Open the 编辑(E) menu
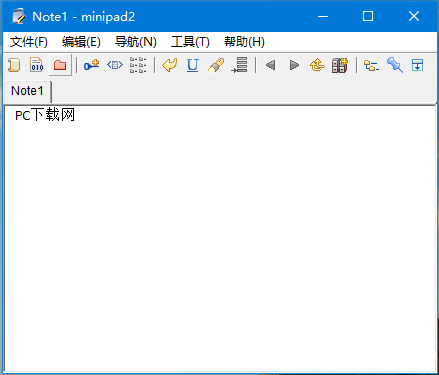This screenshot has height=375, width=439. click(x=81, y=42)
